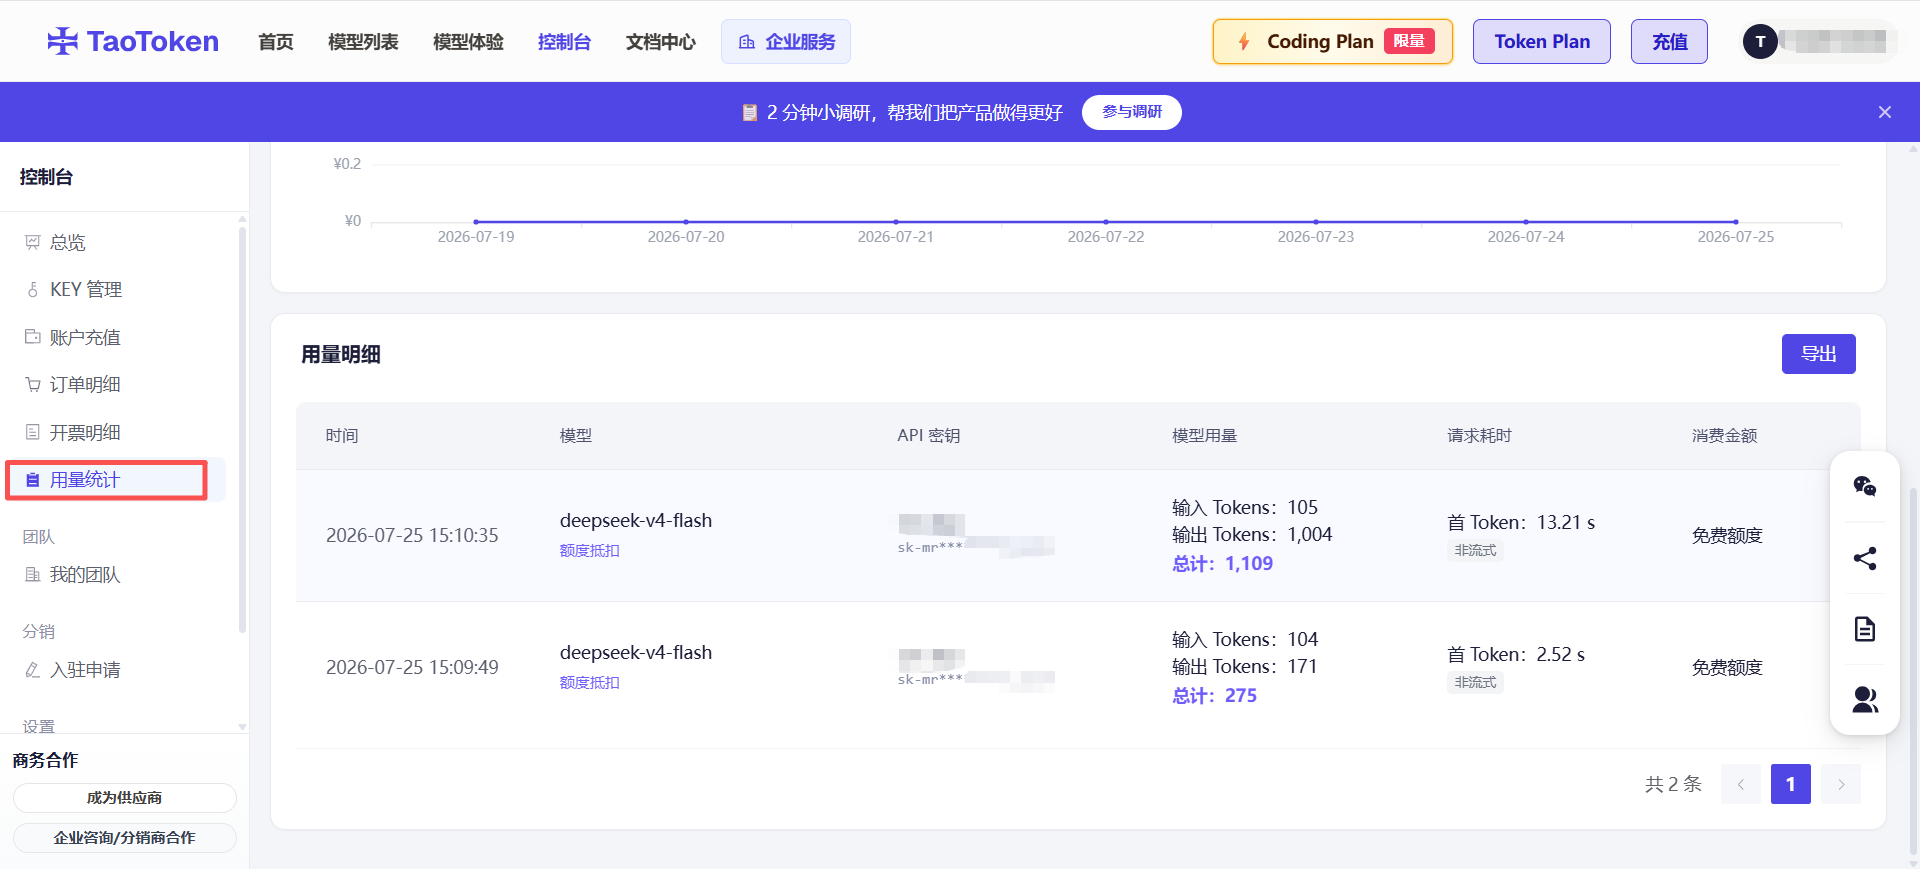This screenshot has width=1920, height=869.
Task: Click the 入驻申请 pen icon
Action: pyautogui.click(x=32, y=670)
